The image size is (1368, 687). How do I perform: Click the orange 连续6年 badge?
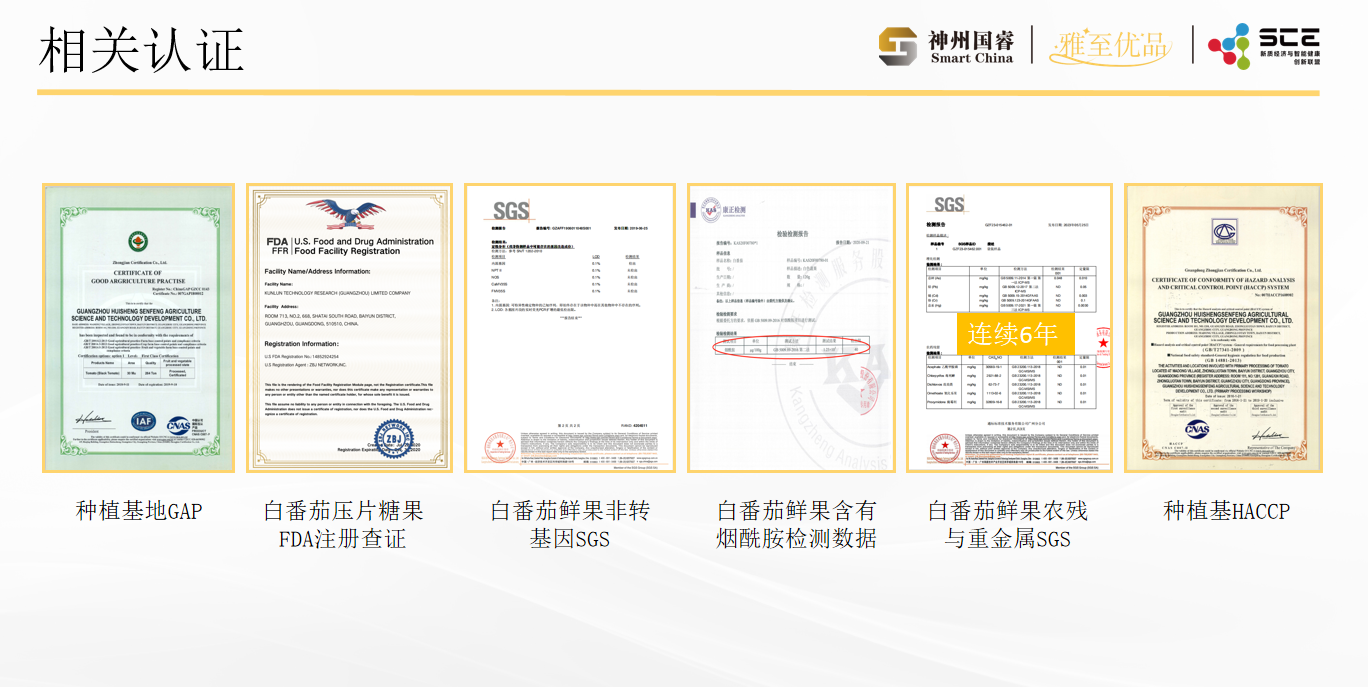coord(1013,334)
